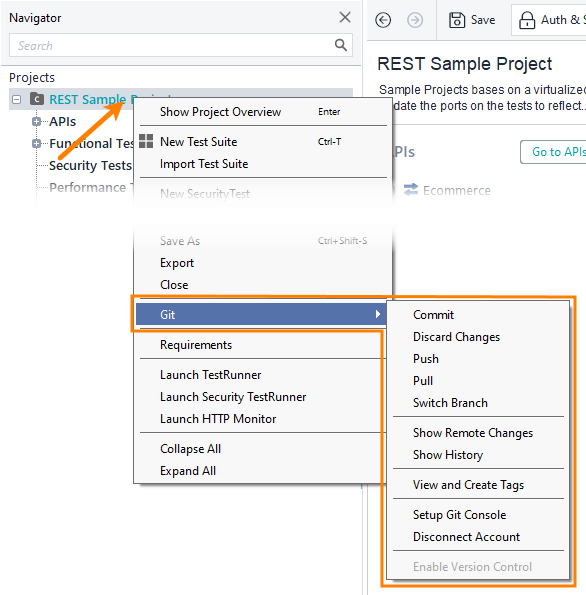Click the Save floppy disk icon
586x595 pixels.
click(457, 20)
